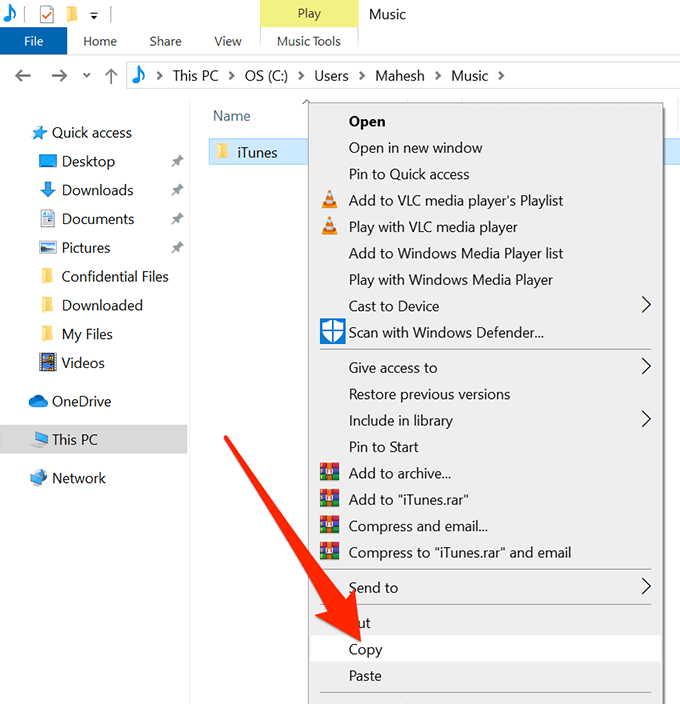Click the iTunes folder icon
680x704 pixels.
223,151
